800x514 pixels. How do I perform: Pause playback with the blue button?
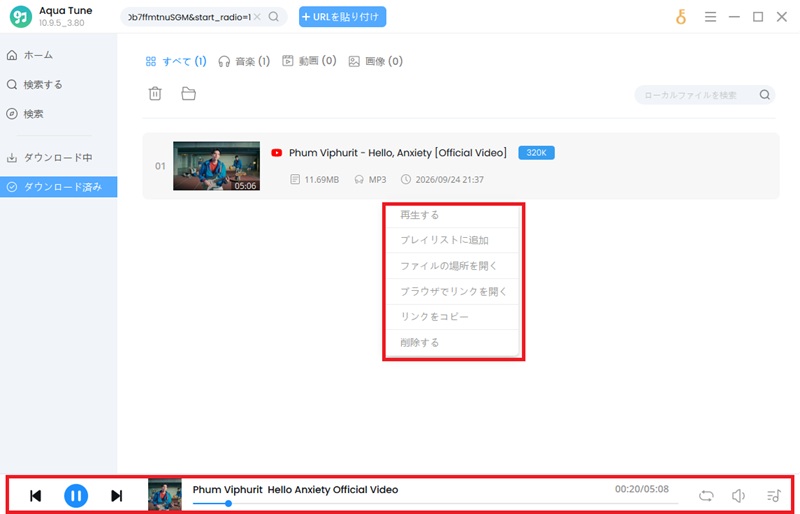click(76, 496)
